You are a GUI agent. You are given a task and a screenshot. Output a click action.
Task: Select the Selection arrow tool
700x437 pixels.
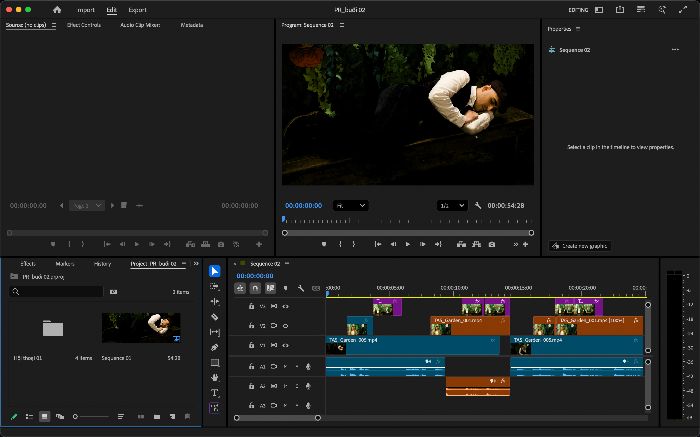tap(215, 271)
